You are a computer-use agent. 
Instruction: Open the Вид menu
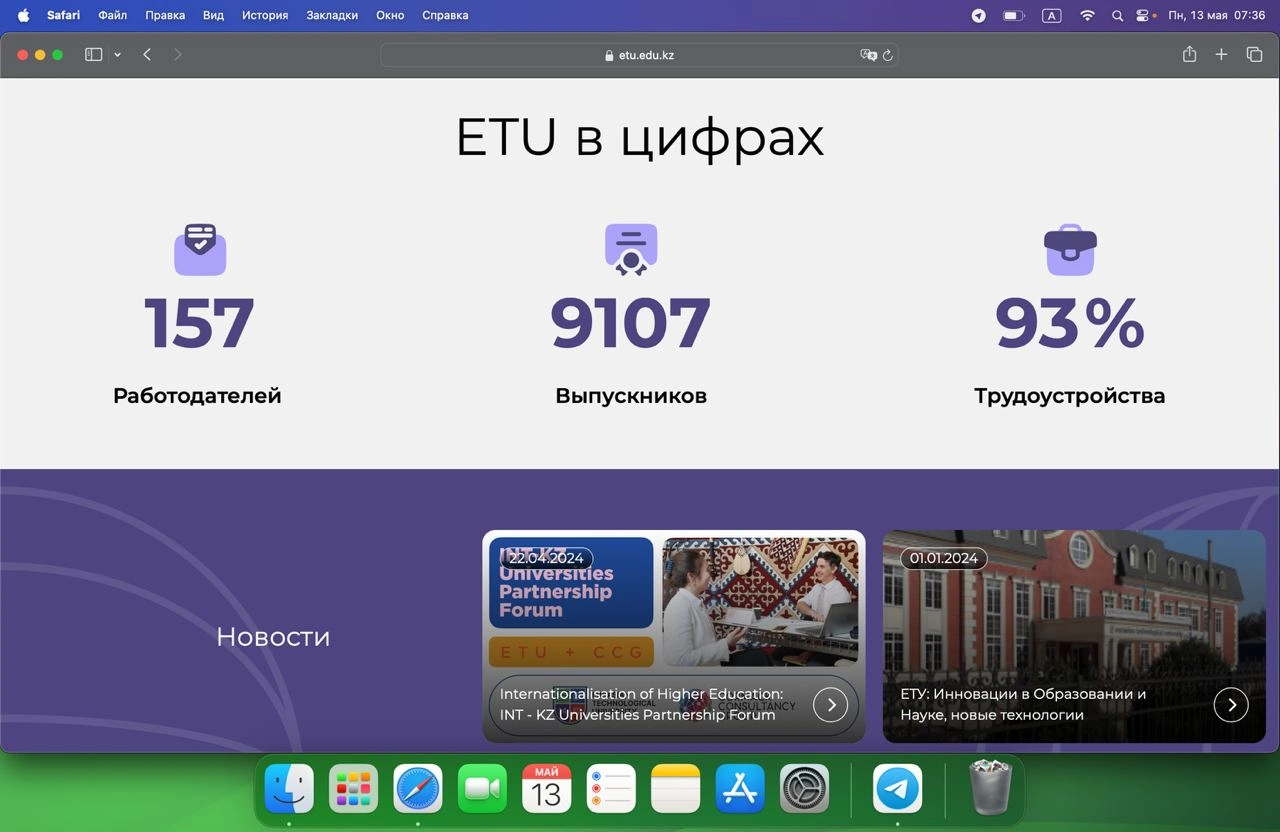click(213, 15)
